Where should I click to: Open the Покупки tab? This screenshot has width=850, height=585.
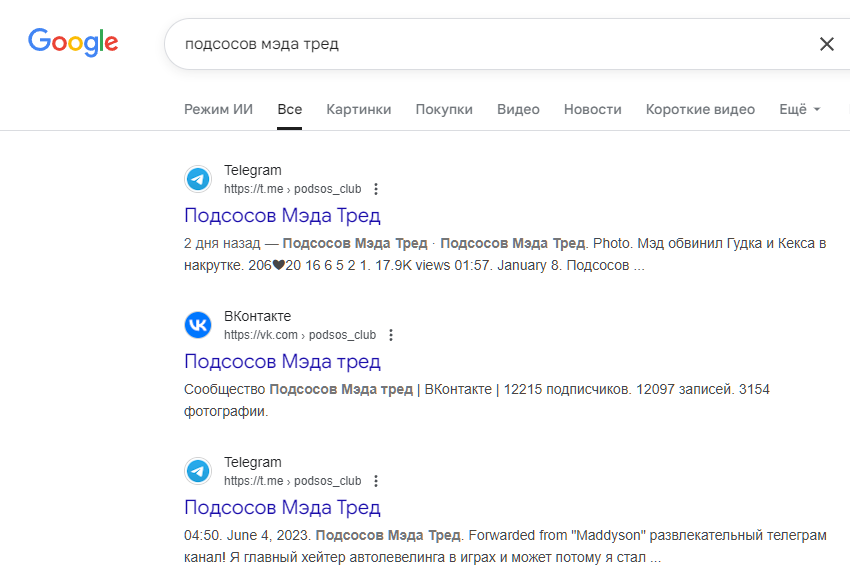[x=444, y=110]
